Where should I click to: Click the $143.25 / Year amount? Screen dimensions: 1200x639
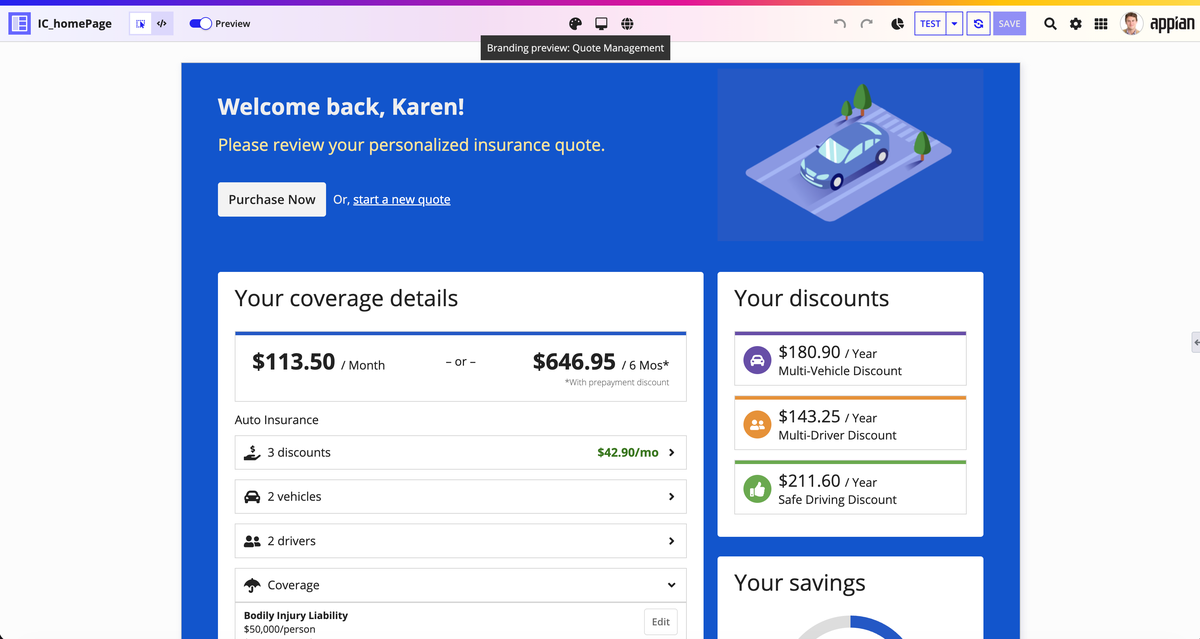click(x=828, y=417)
